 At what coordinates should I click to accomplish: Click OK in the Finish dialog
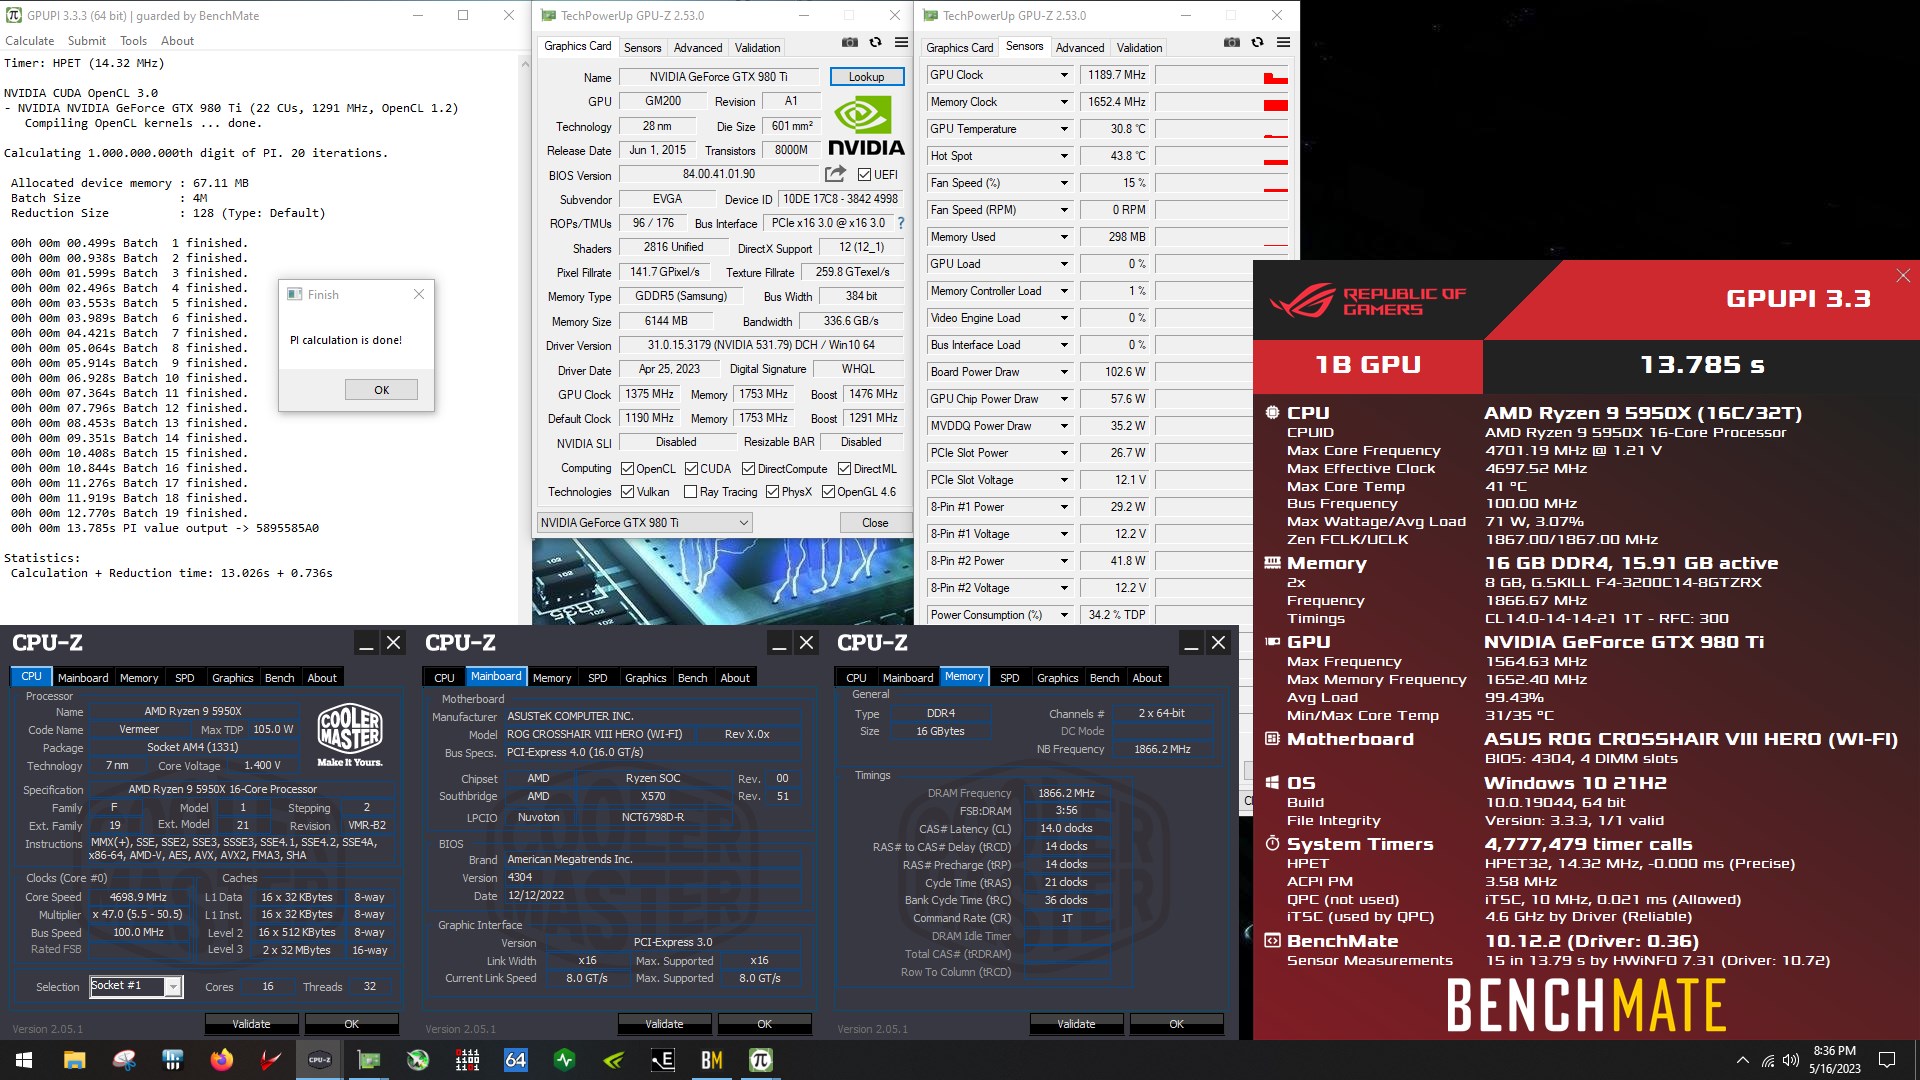click(381, 390)
